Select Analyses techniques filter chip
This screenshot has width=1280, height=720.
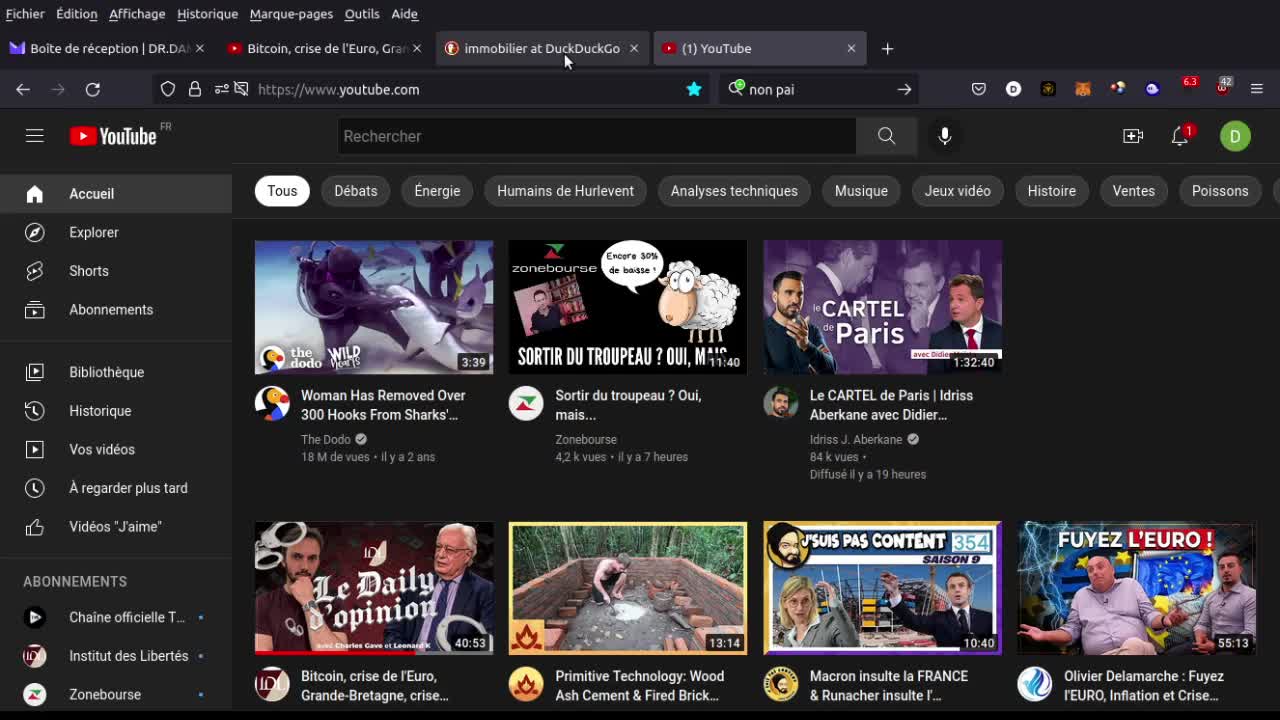(734, 191)
